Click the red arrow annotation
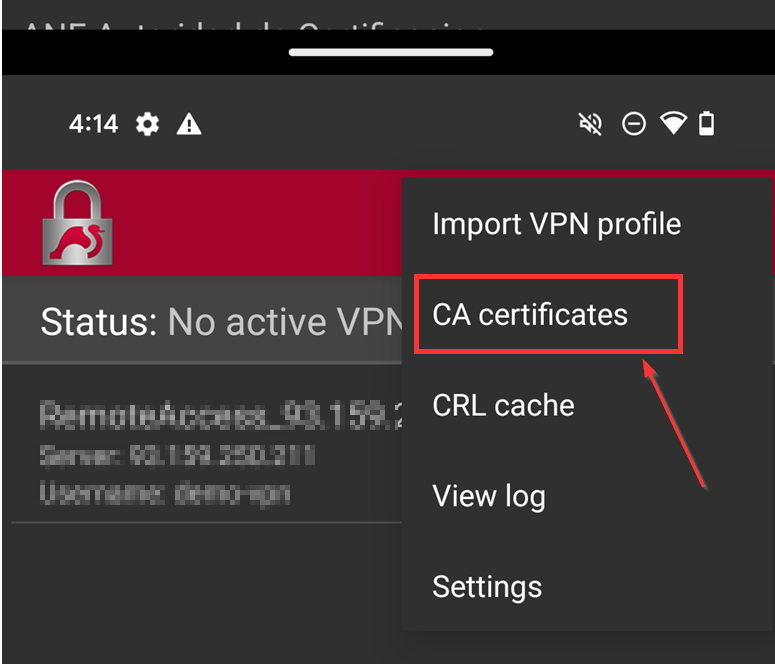 [678, 424]
